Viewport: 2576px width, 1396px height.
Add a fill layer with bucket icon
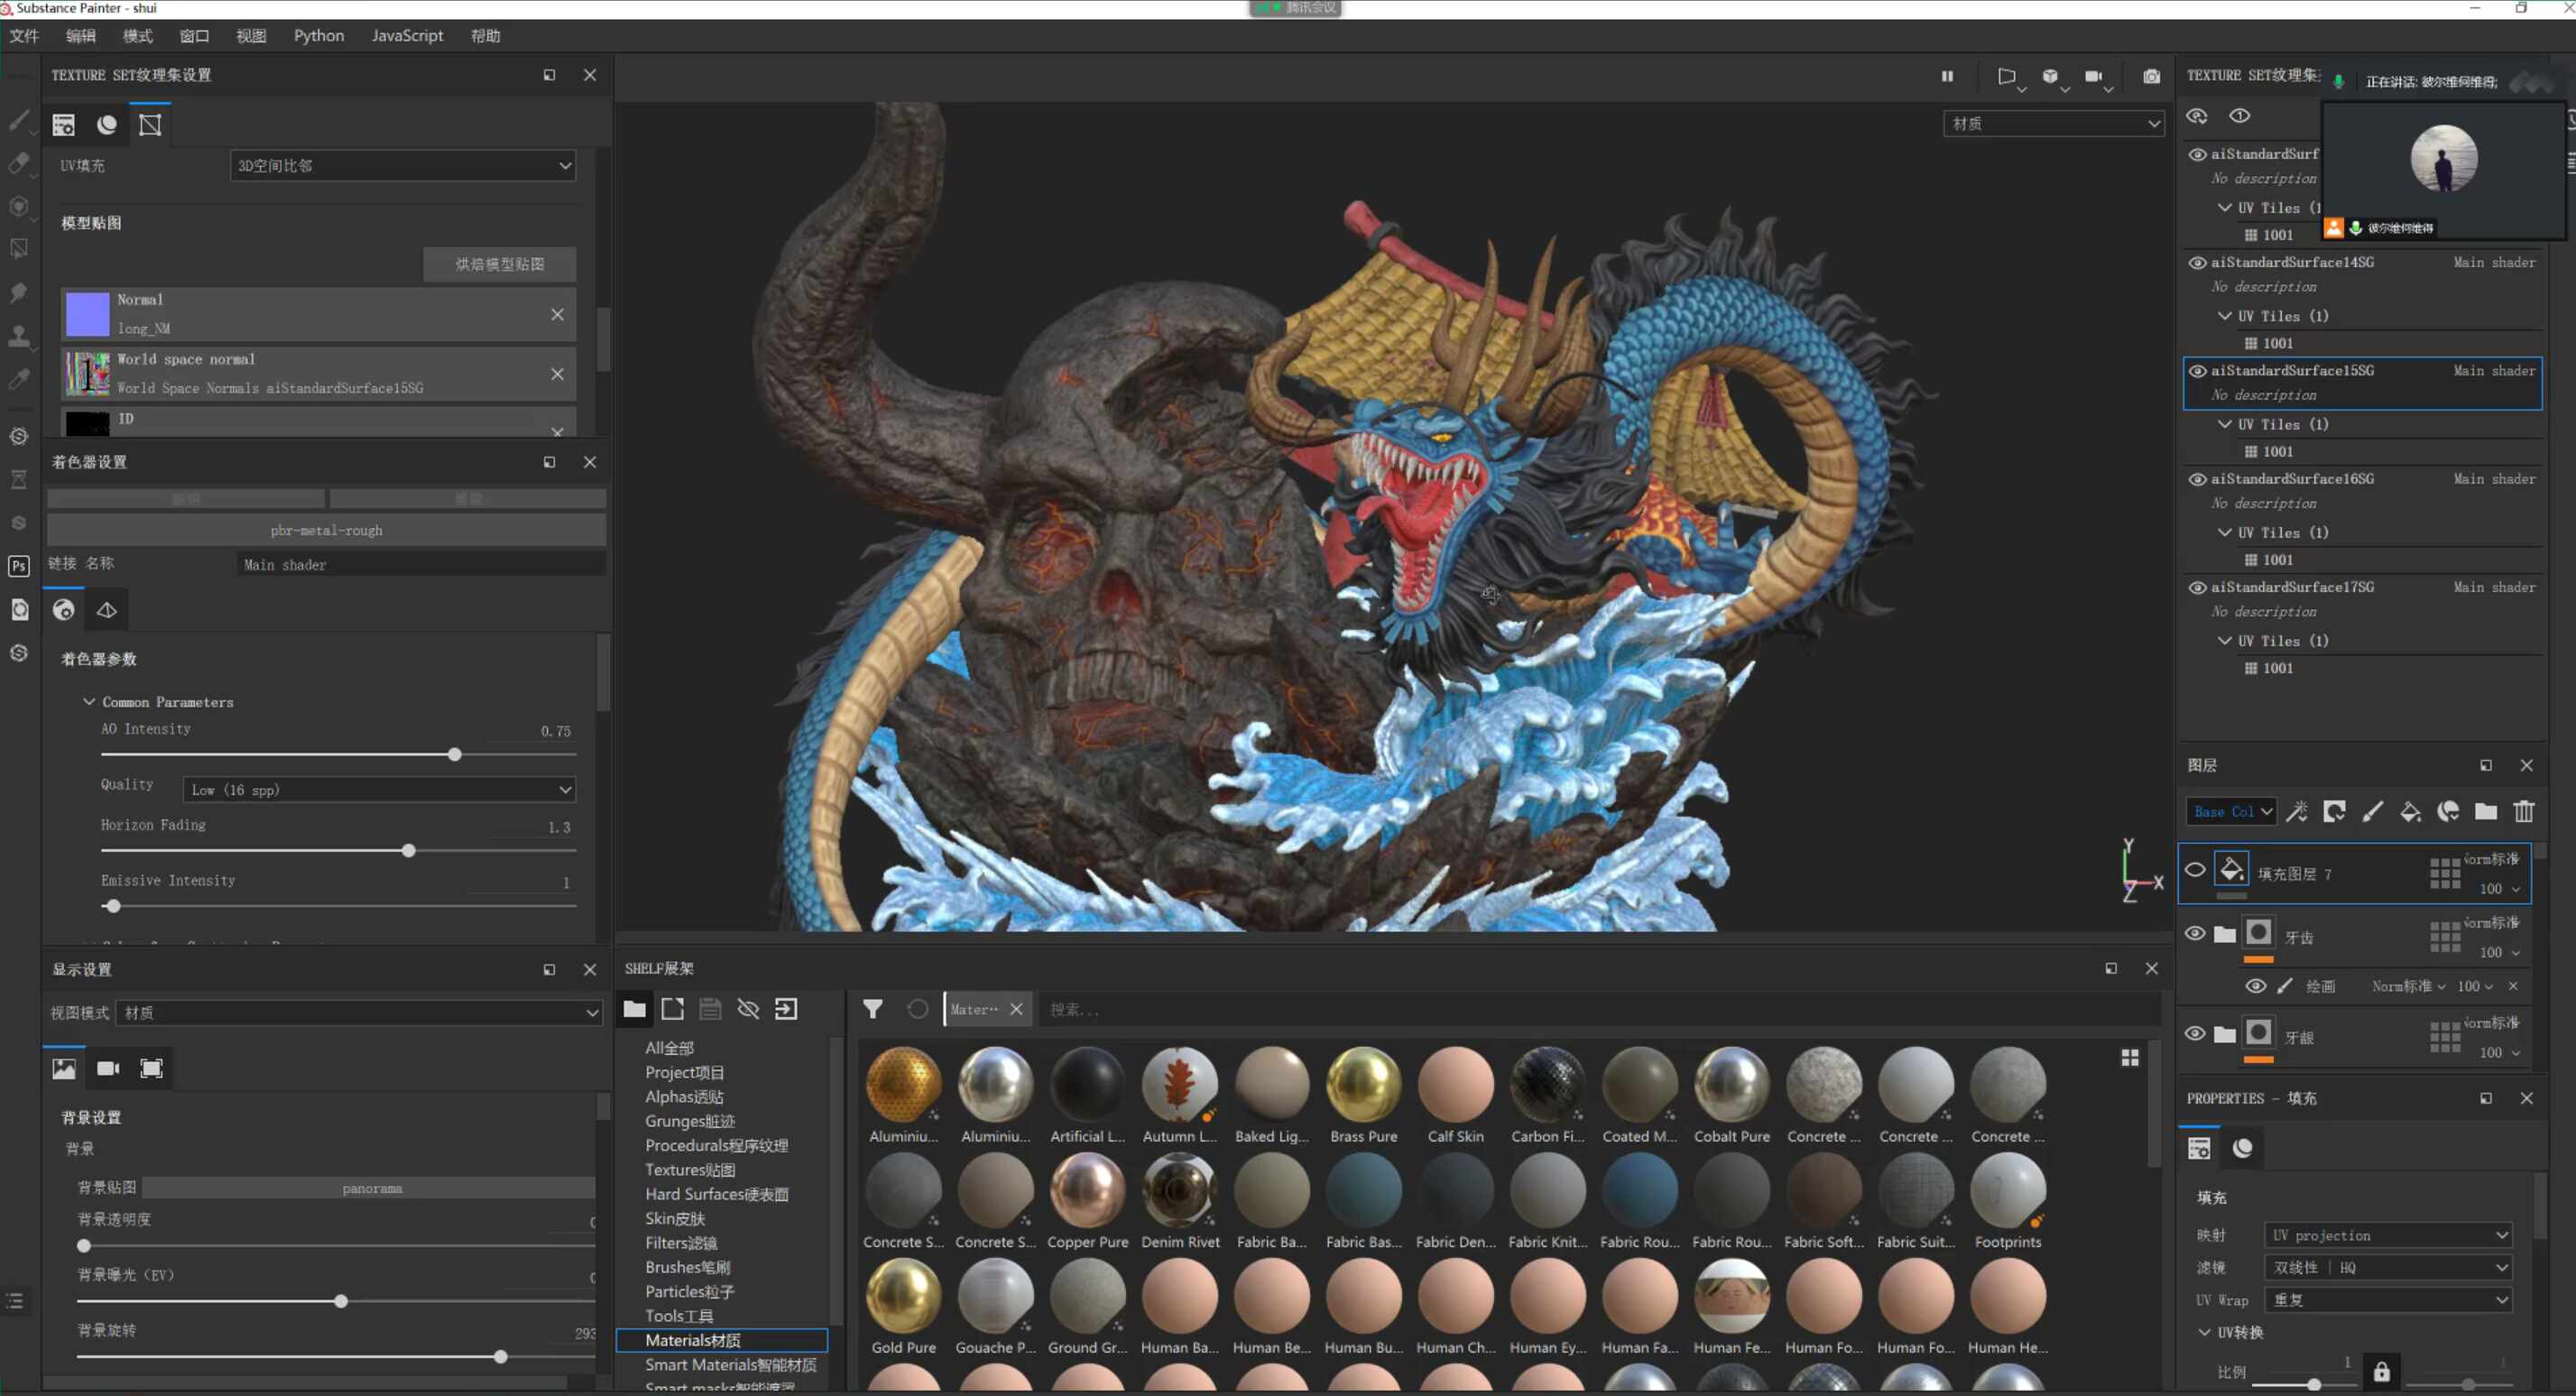pyautogui.click(x=2410, y=811)
